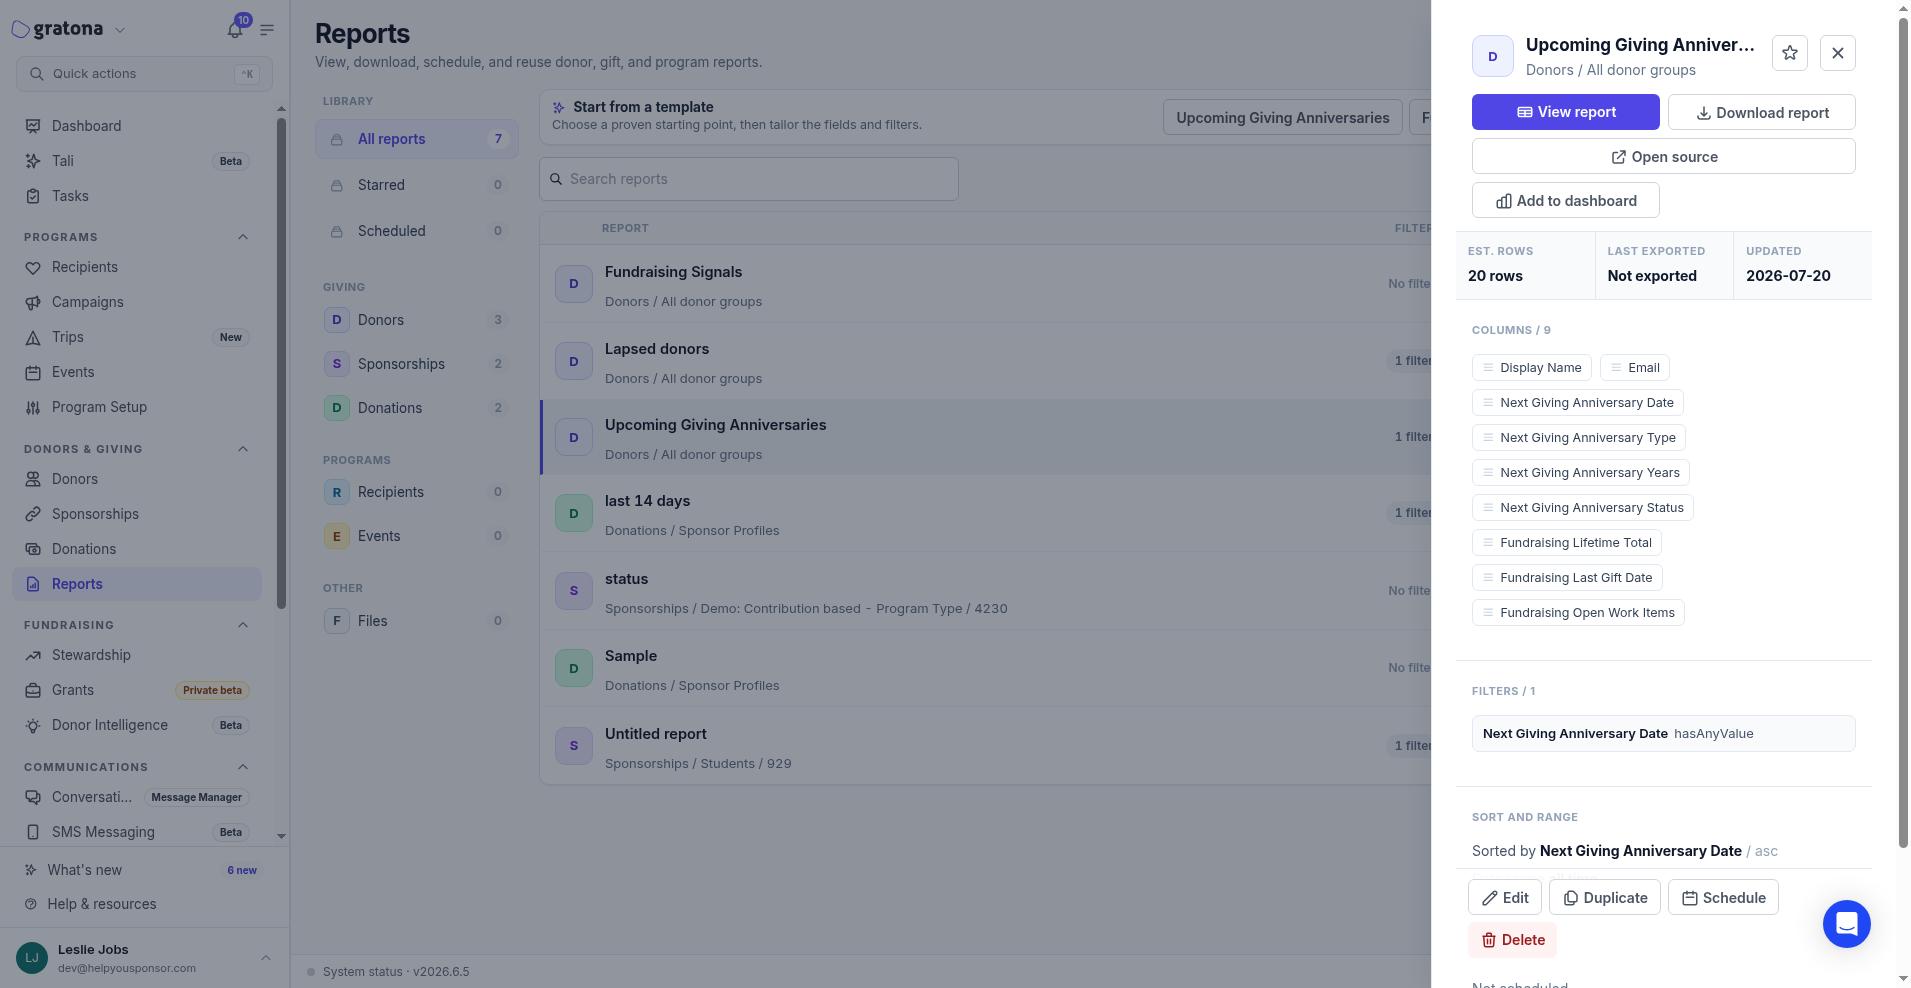Screen dimensions: 1911x988
Task: Delete the selected report
Action: tap(1512, 939)
